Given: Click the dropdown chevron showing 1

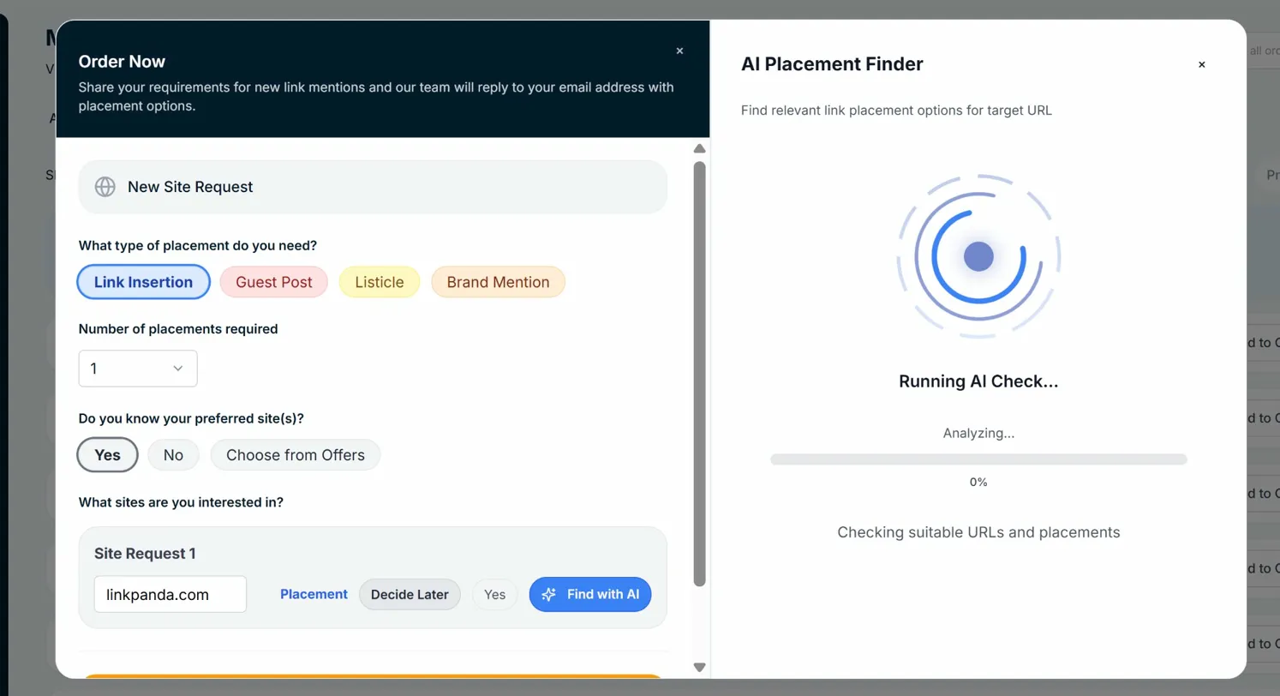Looking at the screenshot, I should click(x=180, y=368).
